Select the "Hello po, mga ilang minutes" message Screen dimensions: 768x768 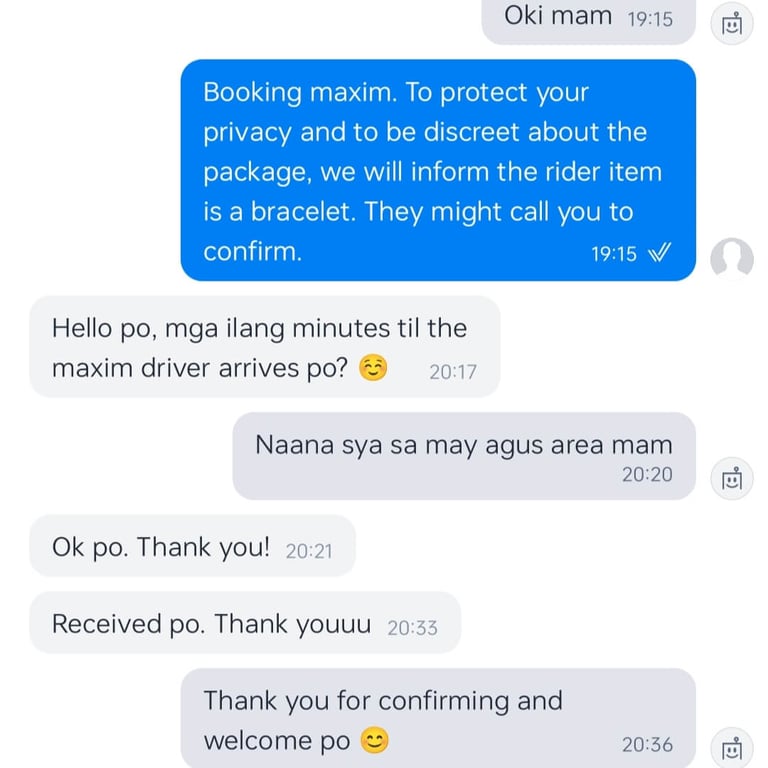pyautogui.click(x=264, y=346)
